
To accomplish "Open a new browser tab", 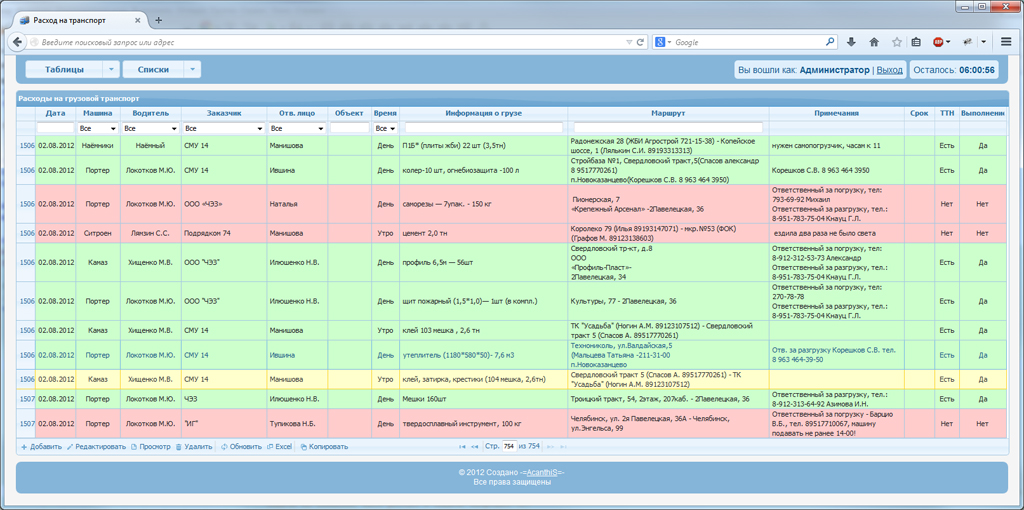I will [x=159, y=20].
